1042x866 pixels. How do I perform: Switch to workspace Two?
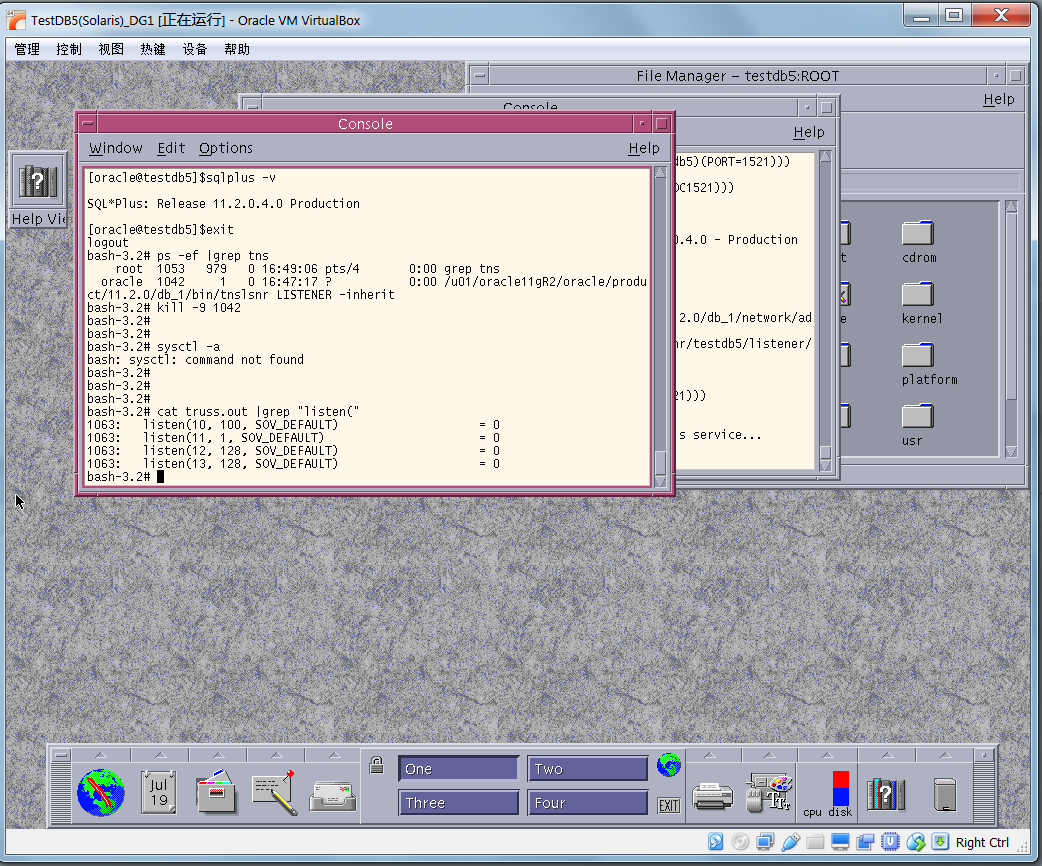[x=587, y=769]
